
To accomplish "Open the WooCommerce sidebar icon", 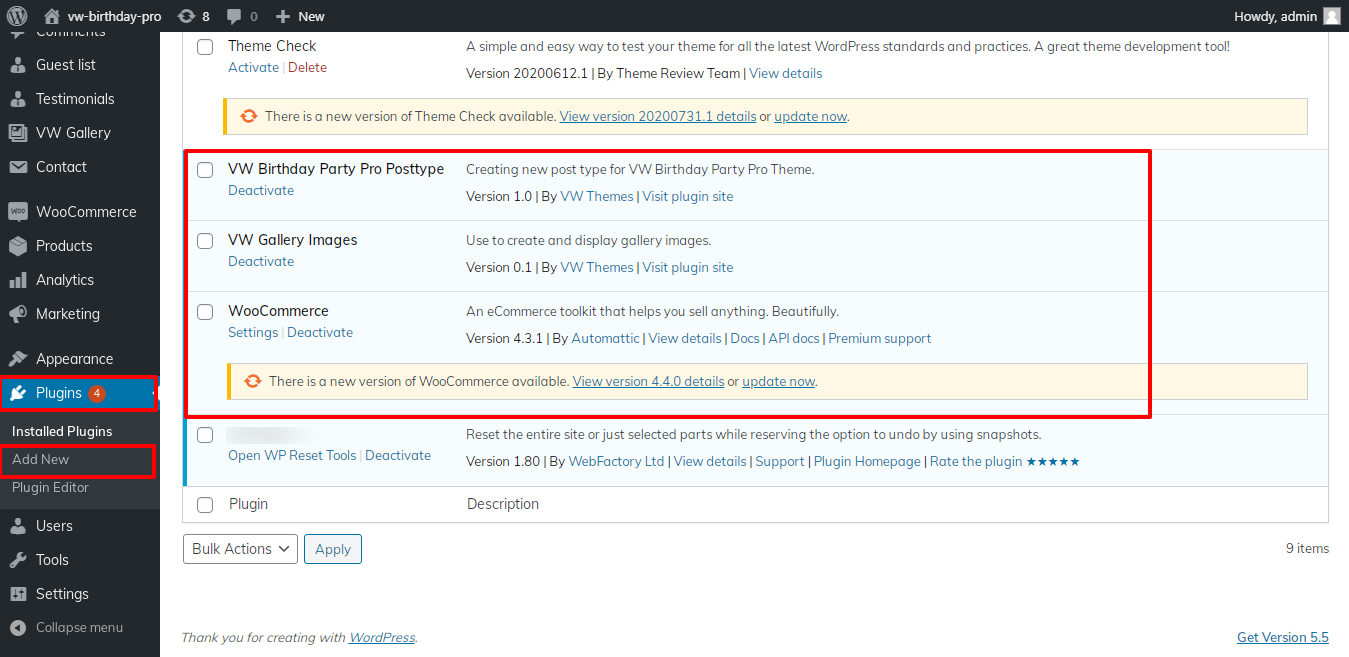I will click(18, 212).
